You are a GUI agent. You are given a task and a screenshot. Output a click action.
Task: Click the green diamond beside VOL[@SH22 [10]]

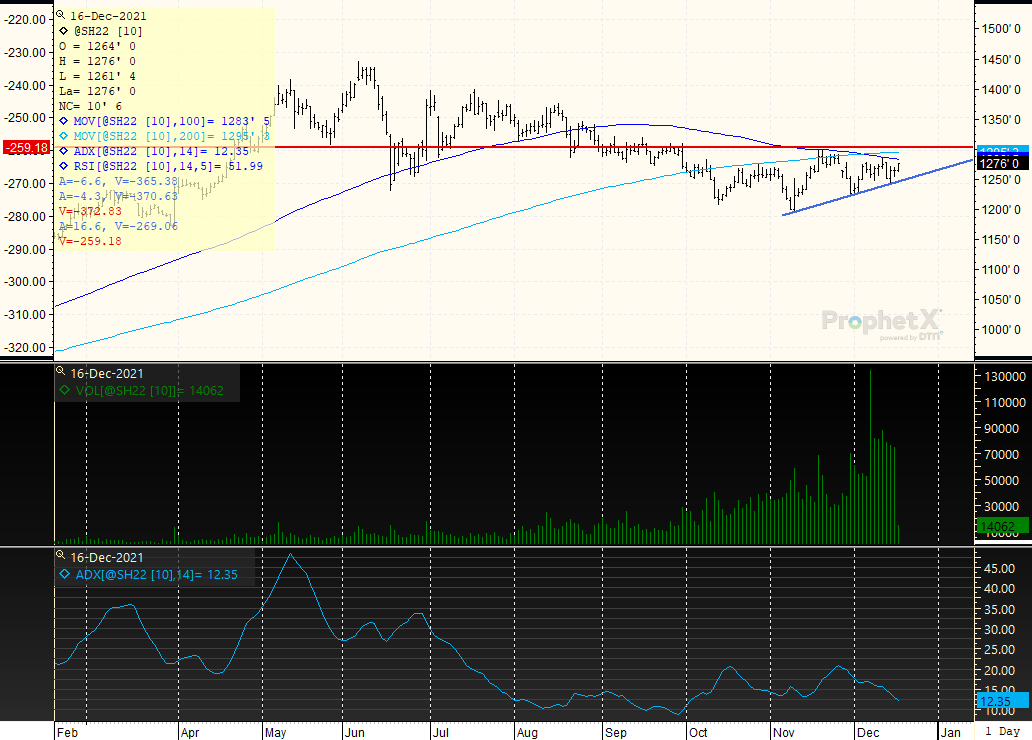pyautogui.click(x=65, y=390)
